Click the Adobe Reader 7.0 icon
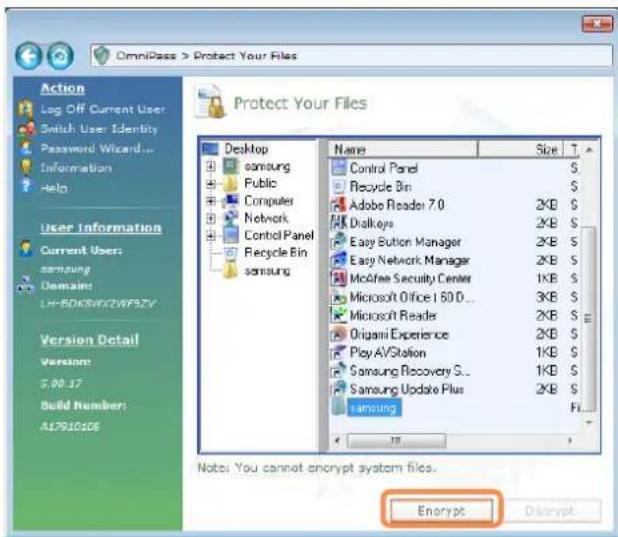 [x=338, y=205]
